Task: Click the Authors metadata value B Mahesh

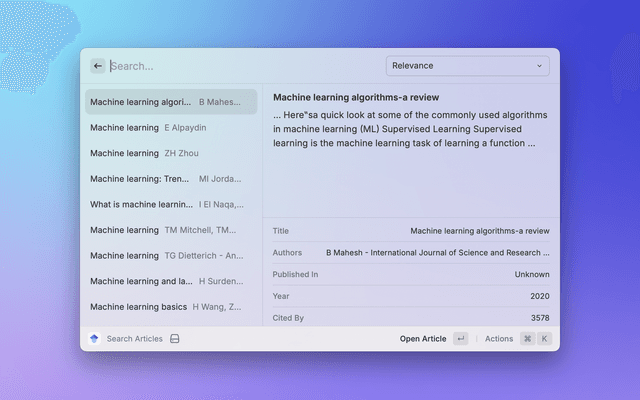Action: click(438, 253)
